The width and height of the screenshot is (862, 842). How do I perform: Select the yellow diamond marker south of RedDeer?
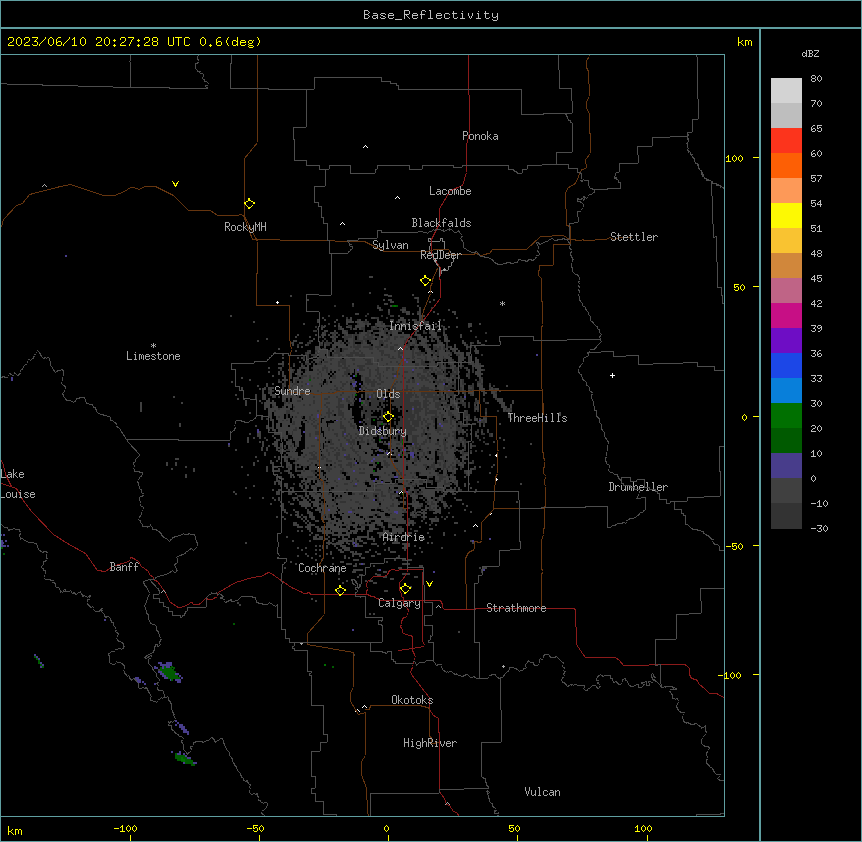pyautogui.click(x=426, y=281)
